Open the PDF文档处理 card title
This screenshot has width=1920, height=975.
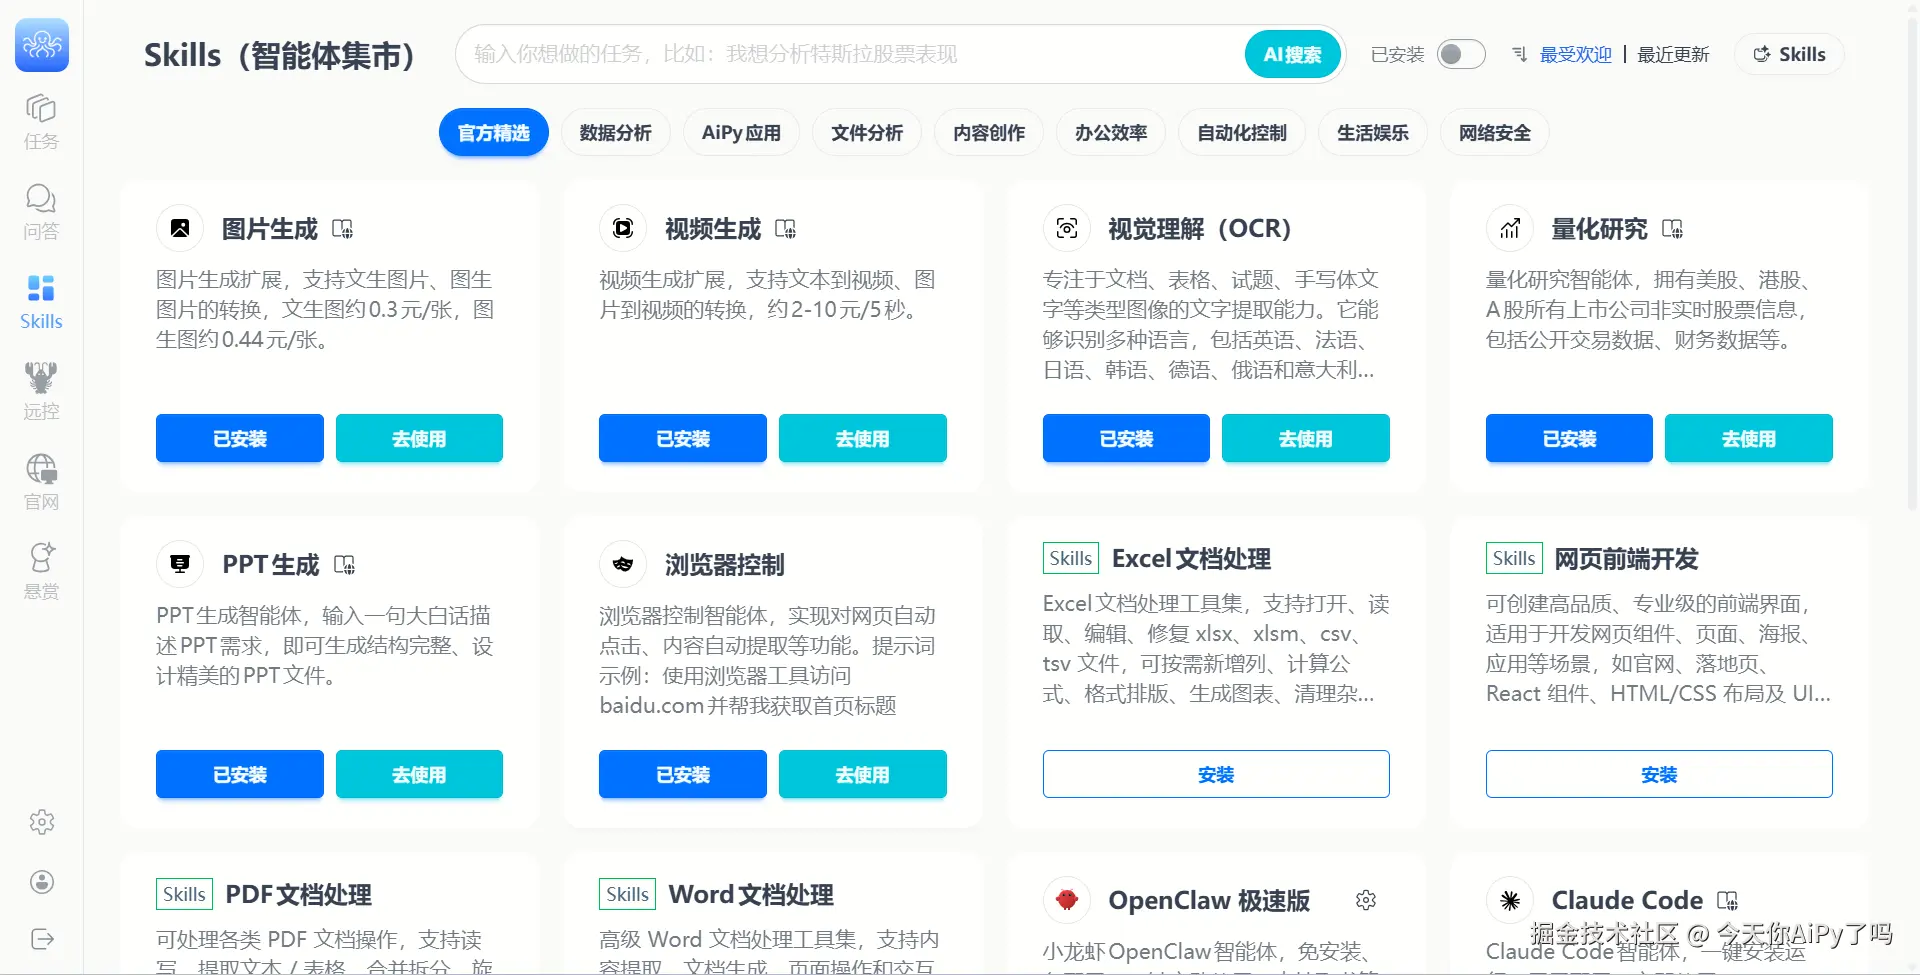pos(298,895)
